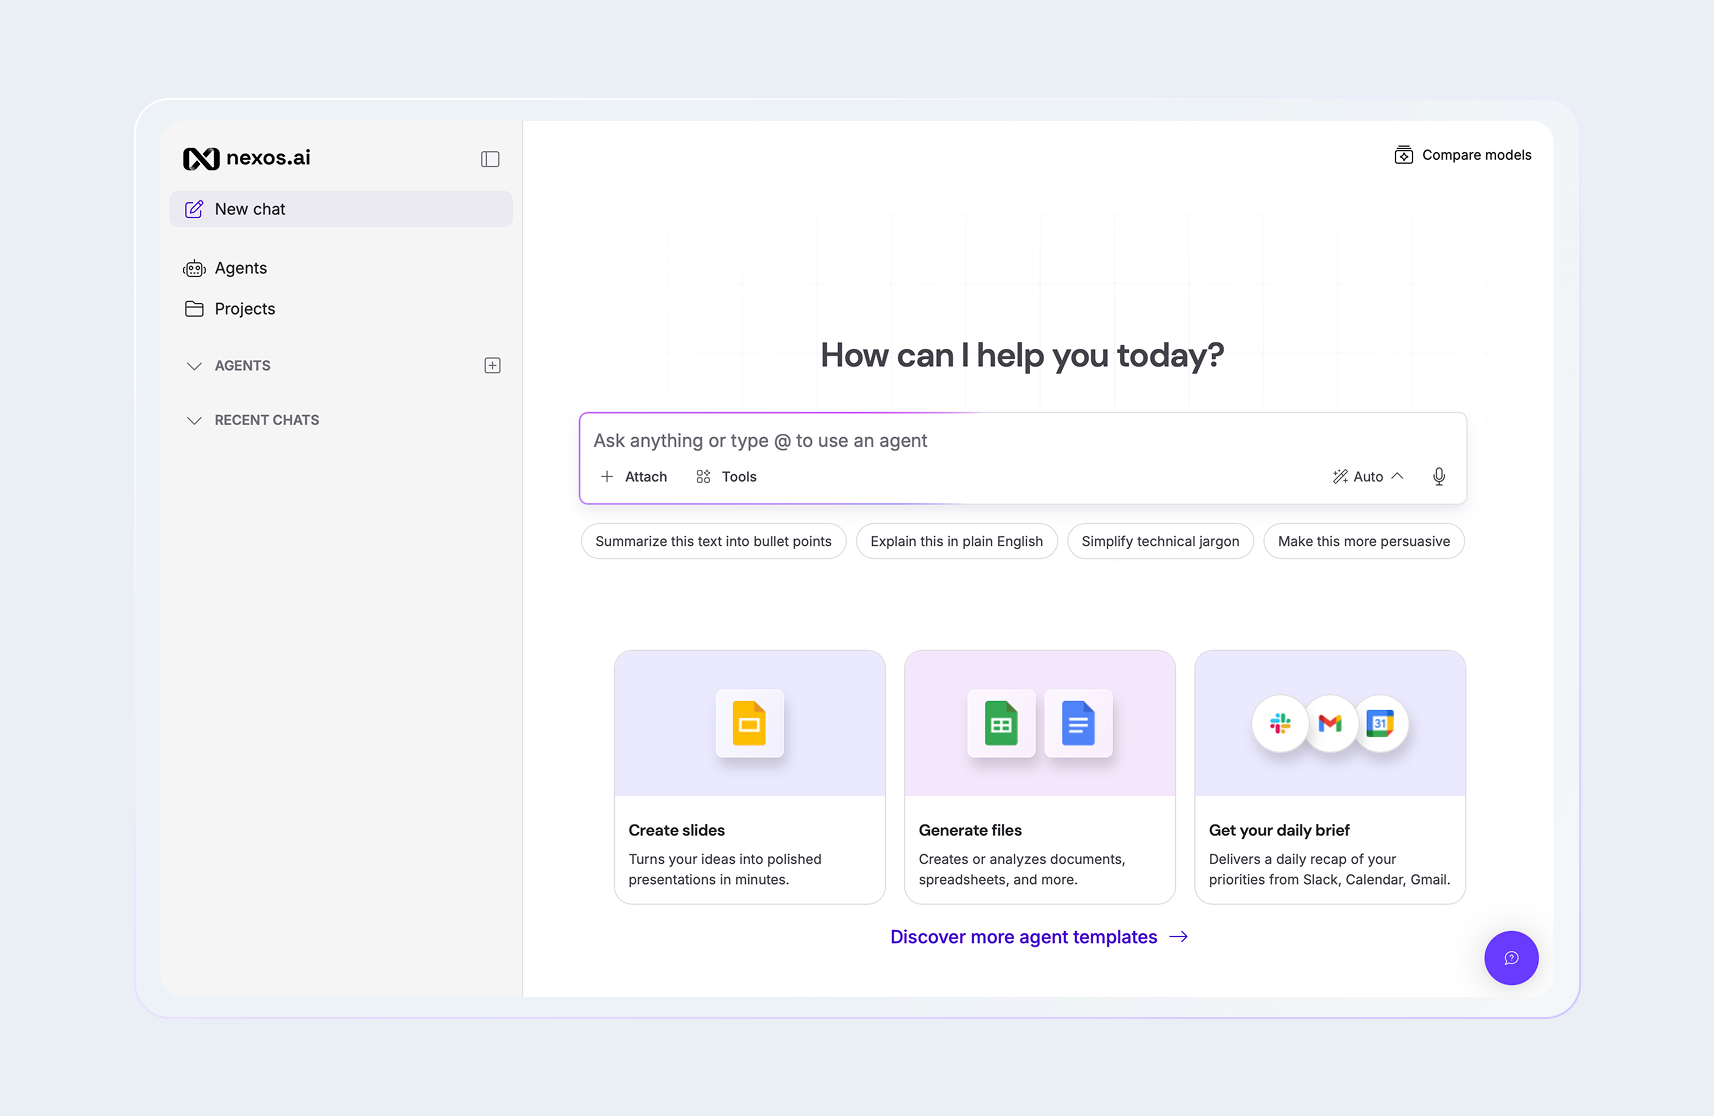The height and width of the screenshot is (1116, 1714).
Task: Open the Tools selector in the chat box
Action: point(726,476)
